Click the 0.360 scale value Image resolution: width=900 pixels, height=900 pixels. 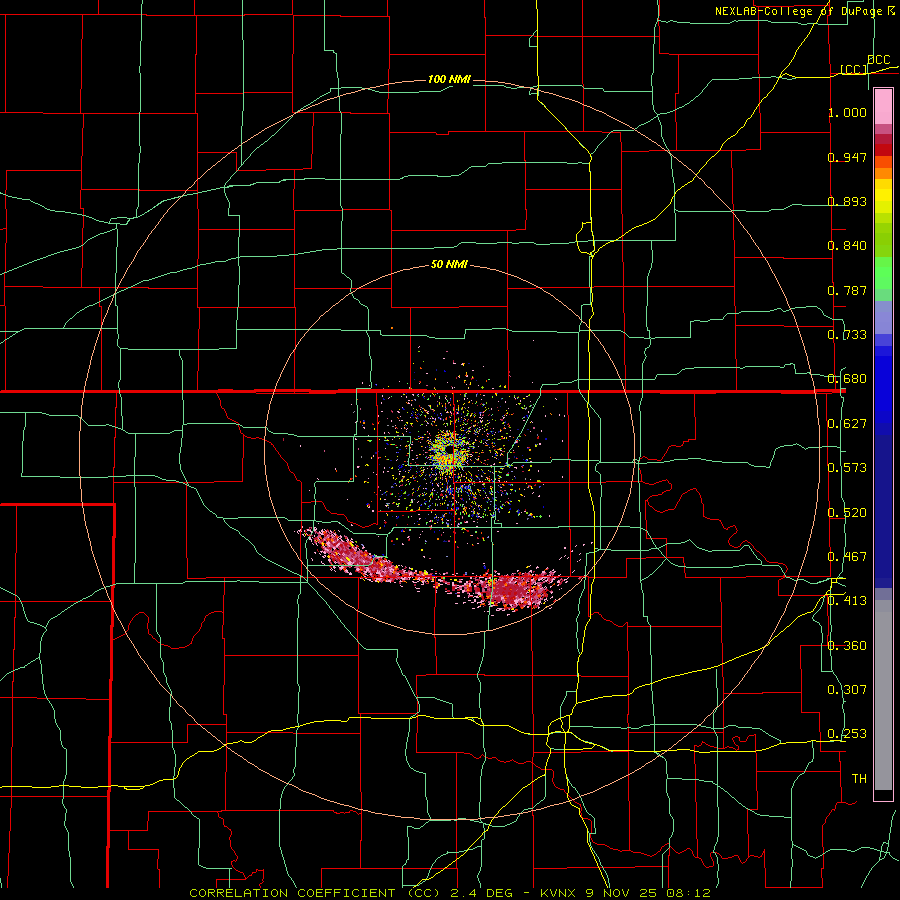tap(847, 646)
